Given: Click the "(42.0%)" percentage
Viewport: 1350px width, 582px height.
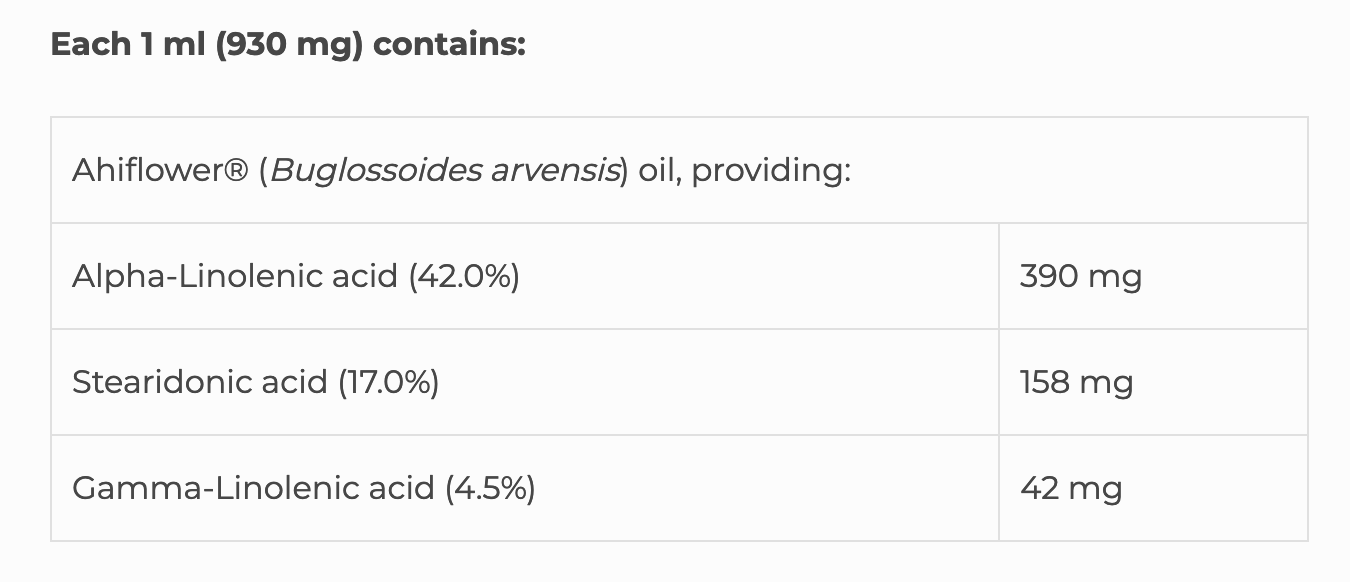Looking at the screenshot, I should (464, 276).
